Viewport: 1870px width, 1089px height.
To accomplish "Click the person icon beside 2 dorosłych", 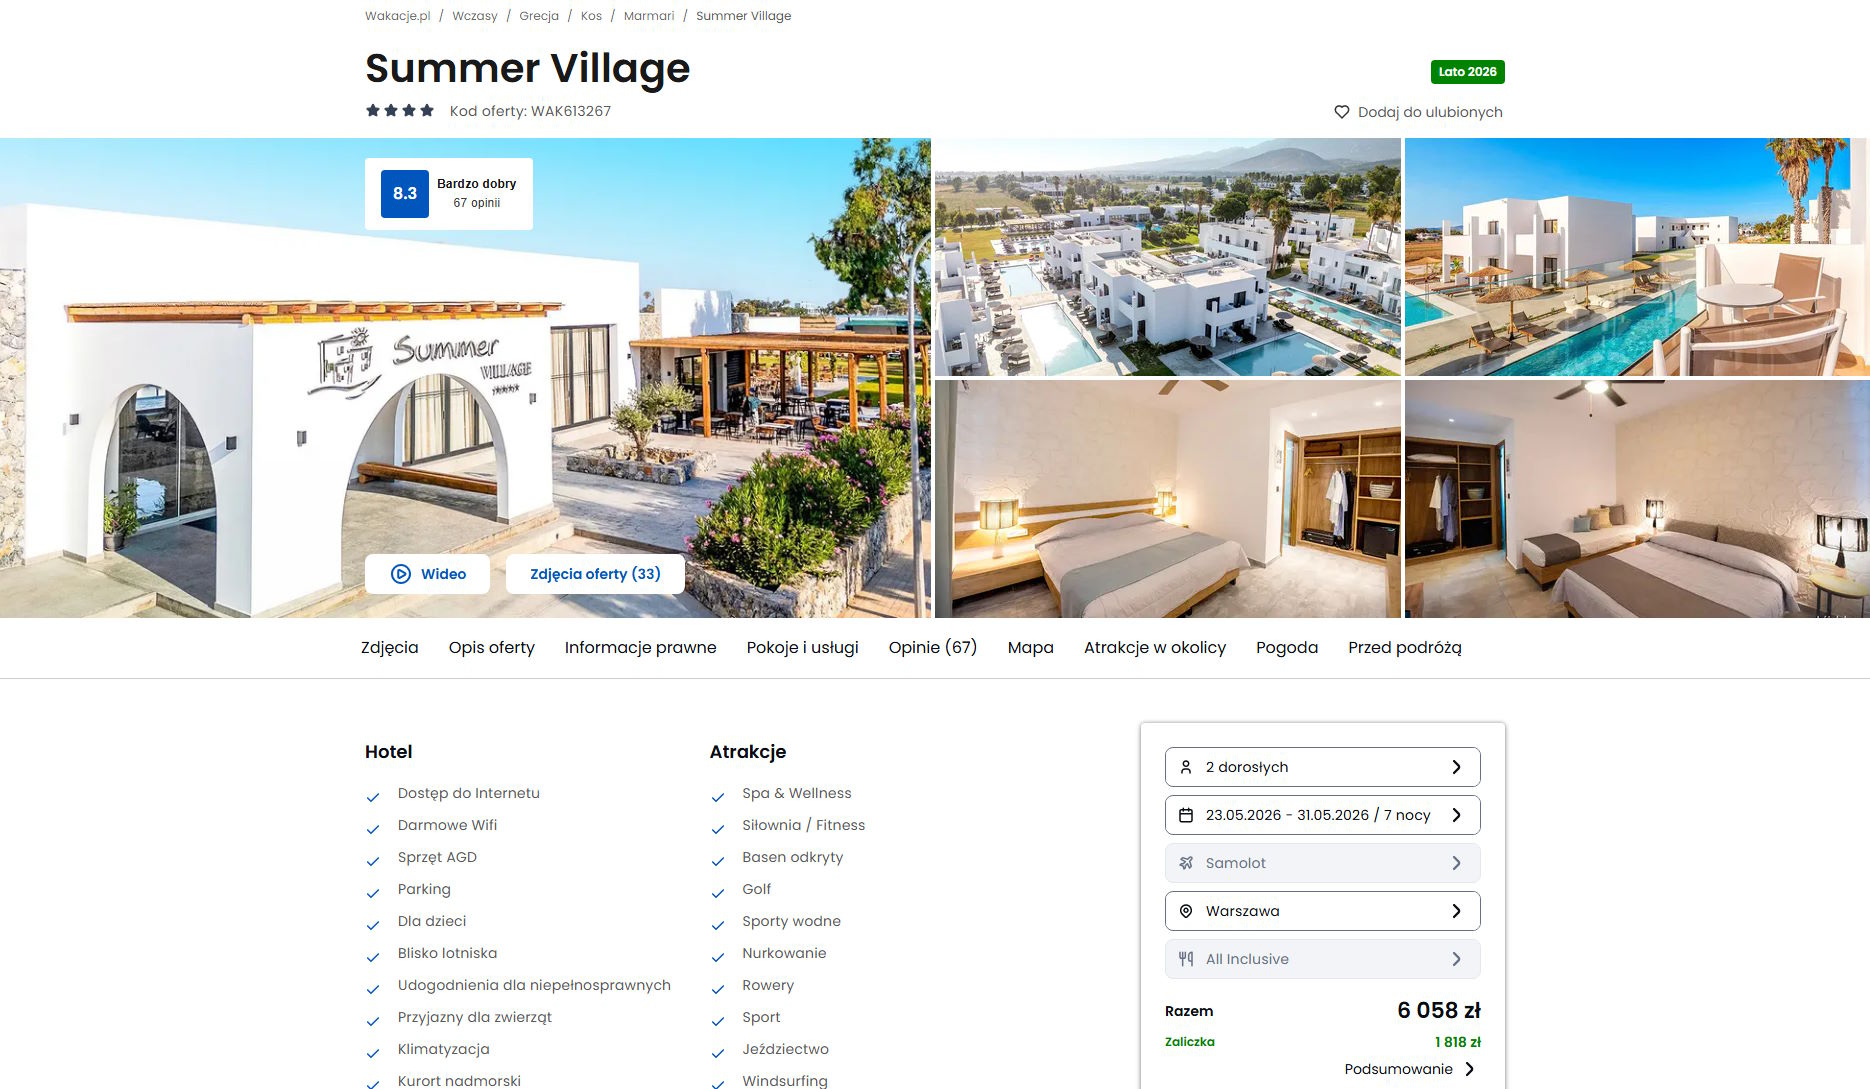I will [1186, 767].
